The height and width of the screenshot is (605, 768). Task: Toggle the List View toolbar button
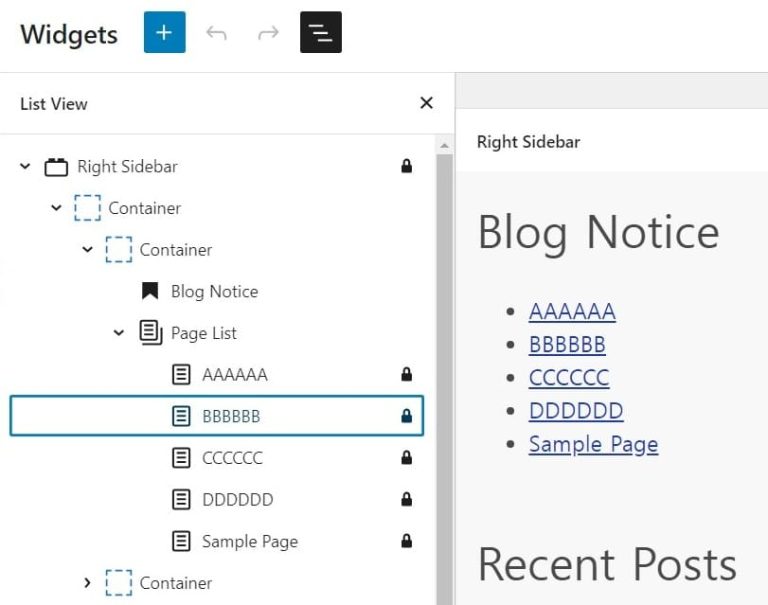(x=321, y=33)
